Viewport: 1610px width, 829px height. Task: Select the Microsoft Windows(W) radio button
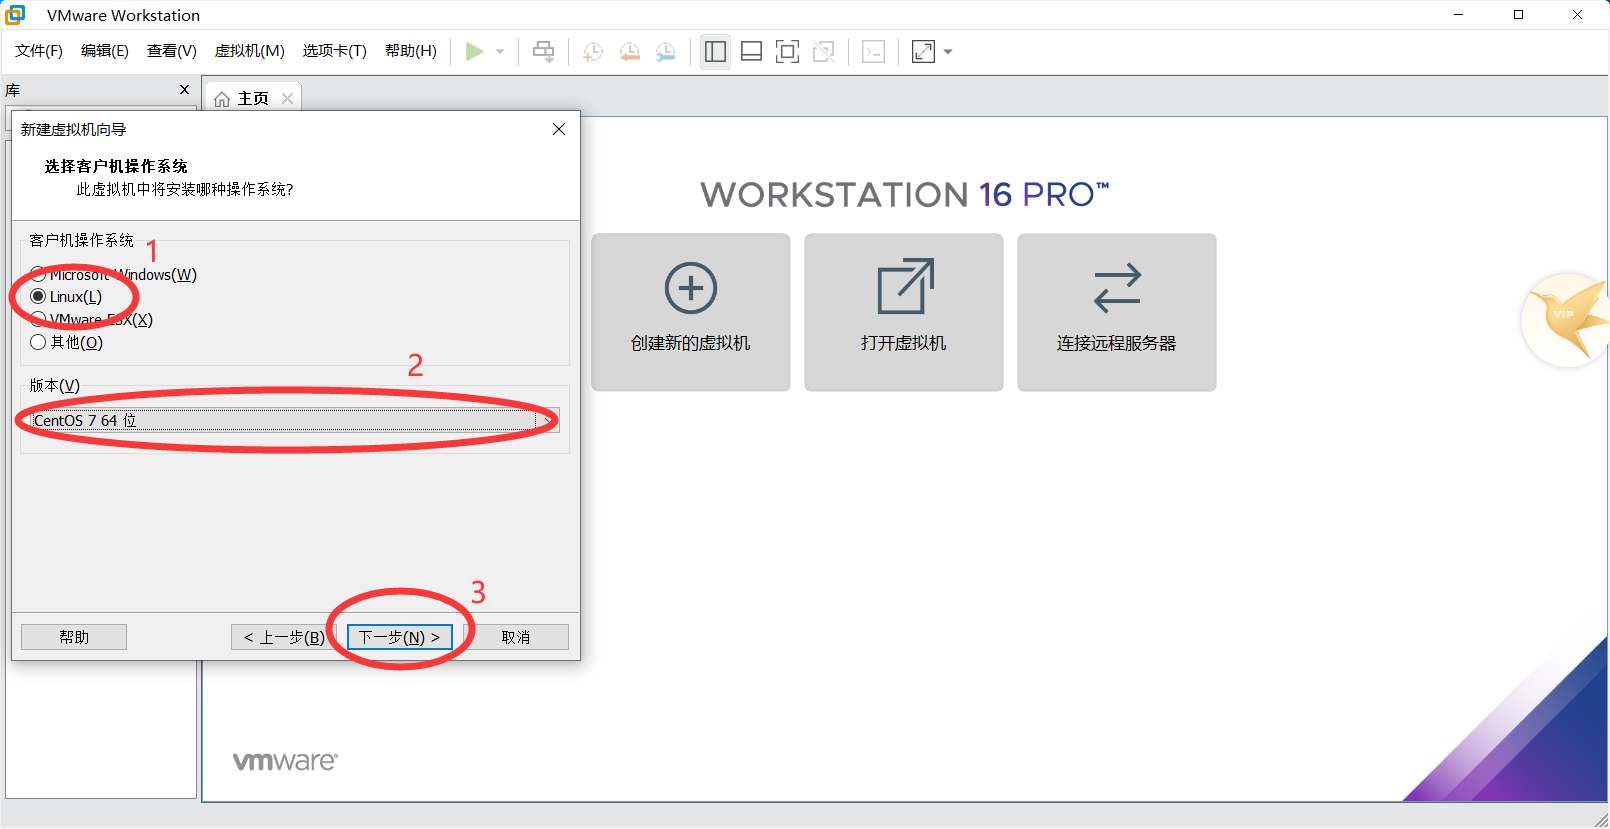[x=38, y=274]
